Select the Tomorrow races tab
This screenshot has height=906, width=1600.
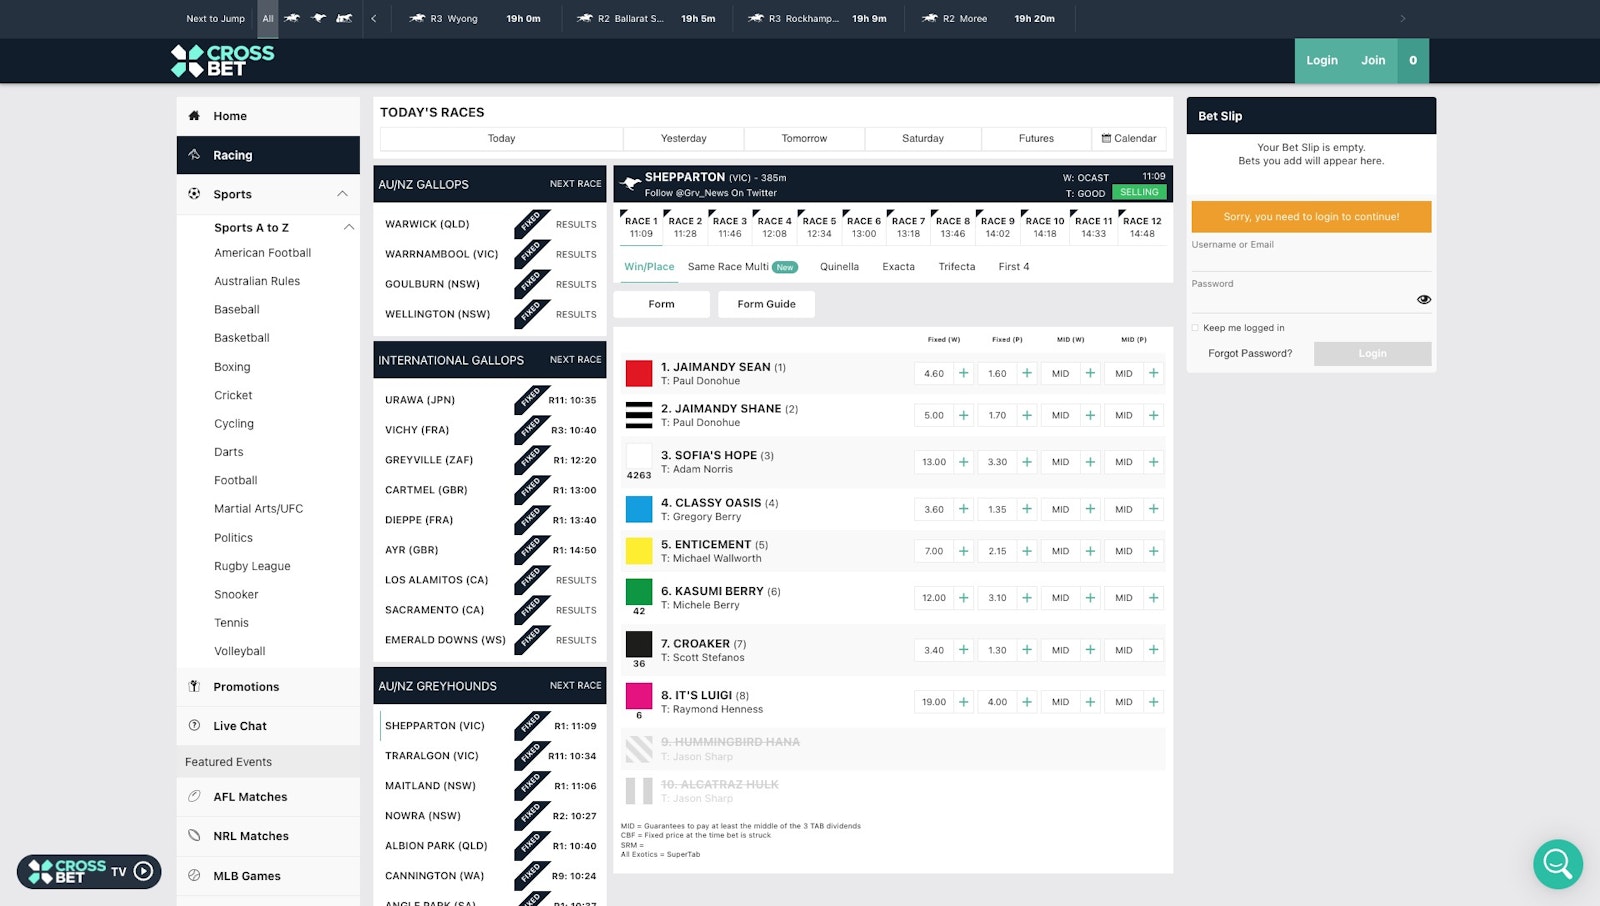pyautogui.click(x=804, y=139)
